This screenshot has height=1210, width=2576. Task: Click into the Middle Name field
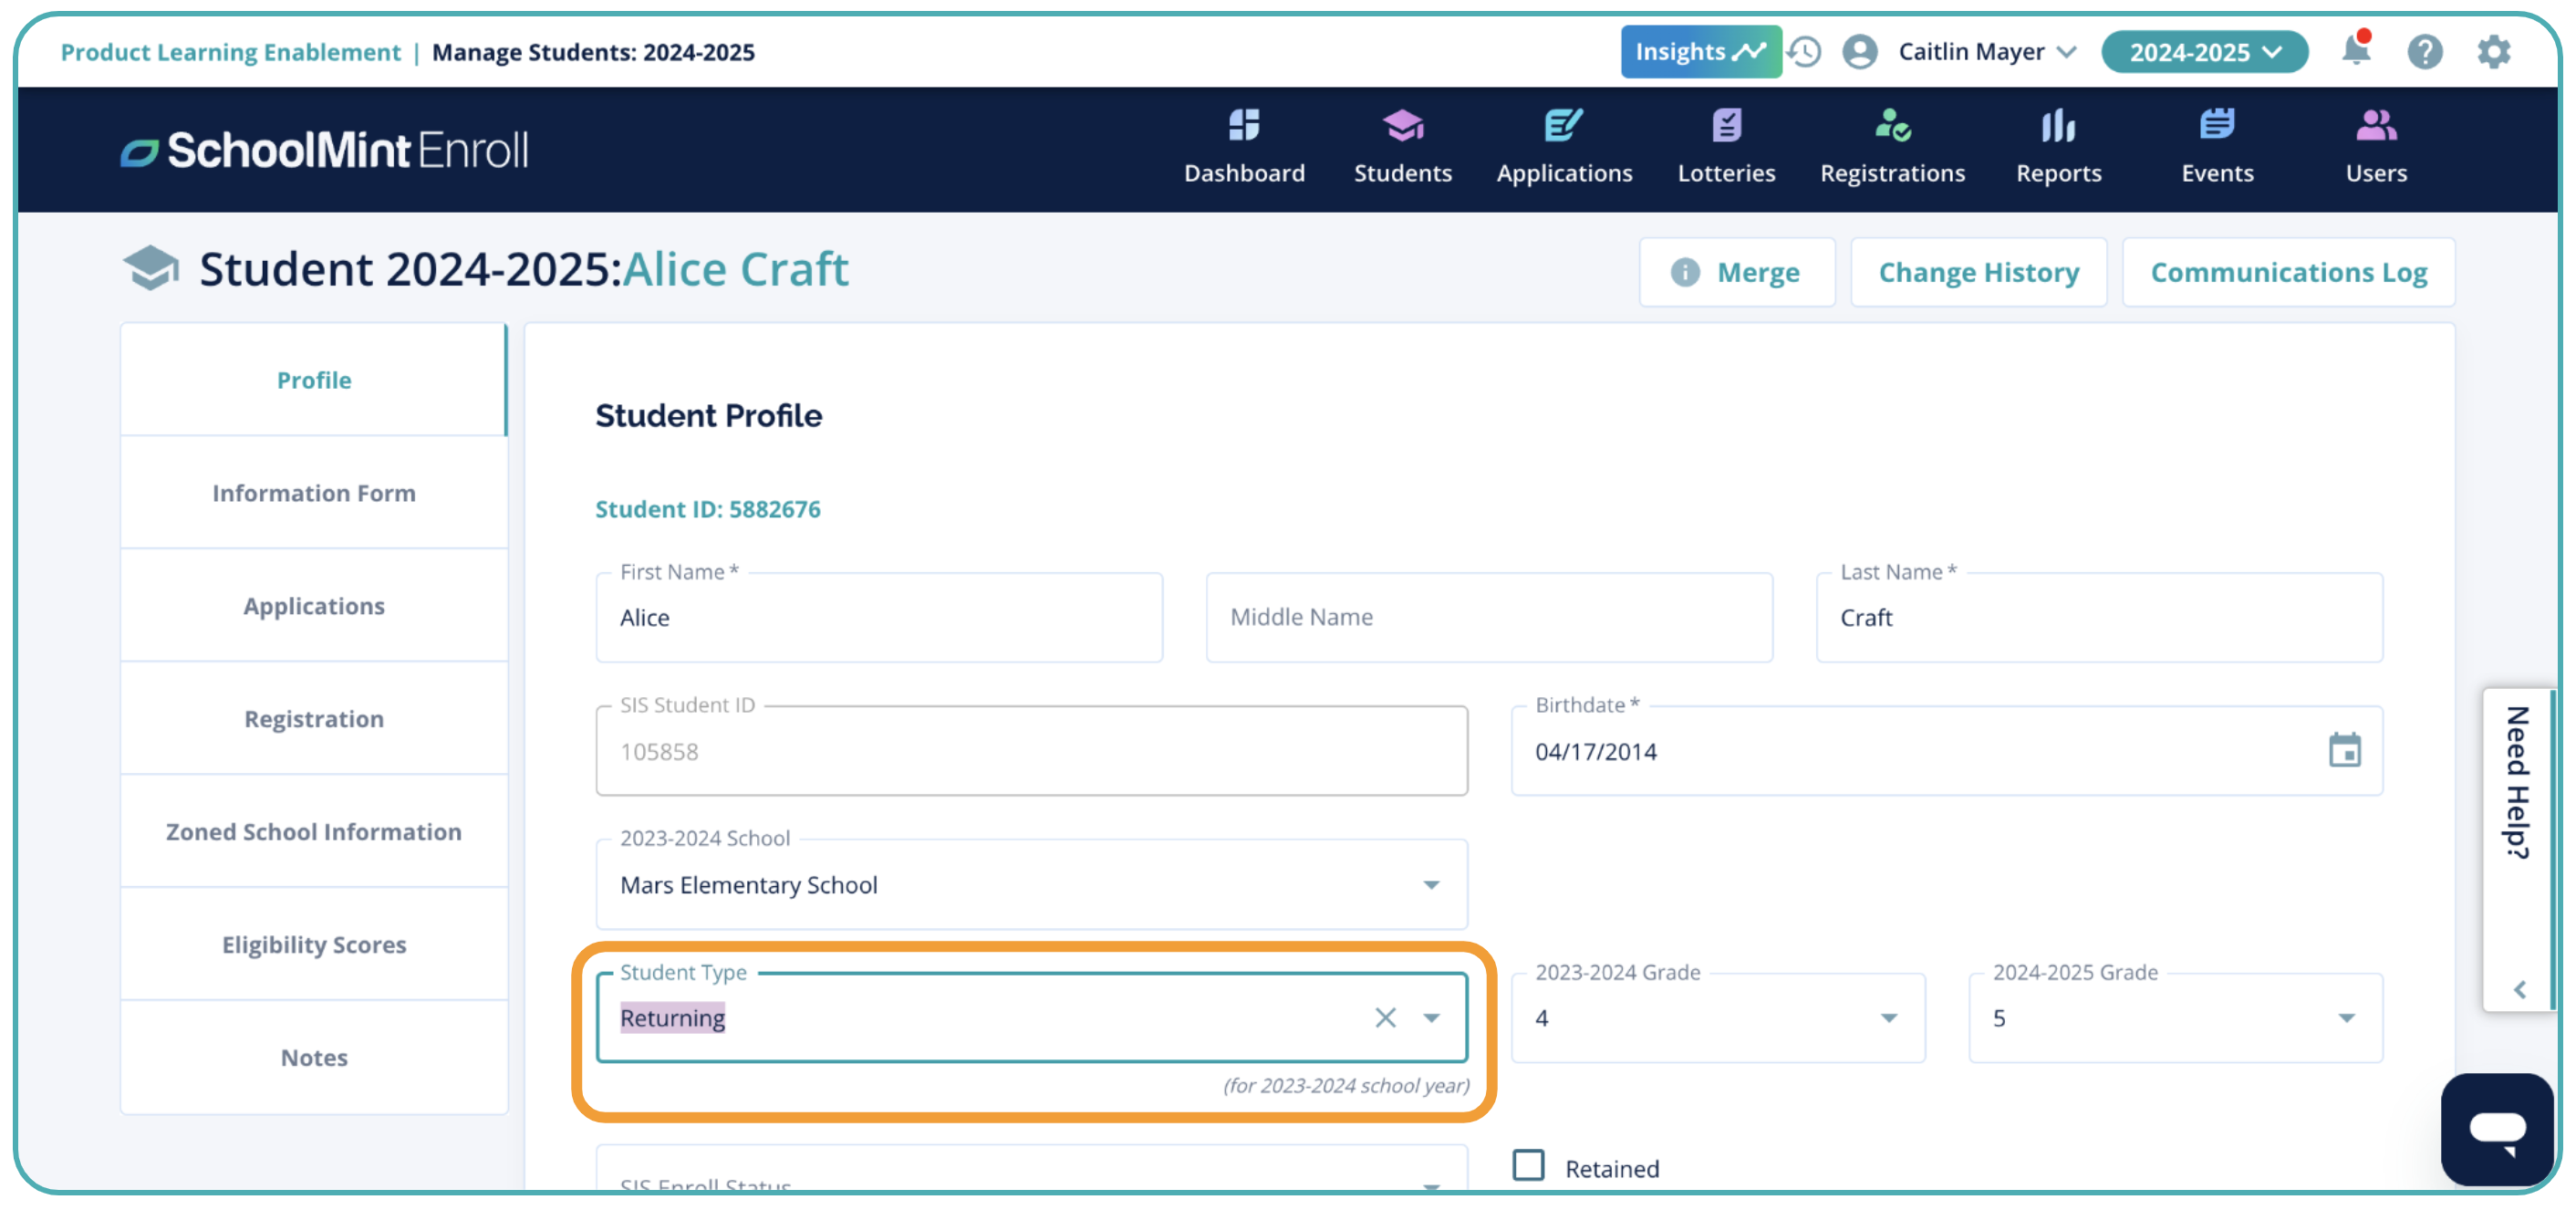(x=1488, y=617)
